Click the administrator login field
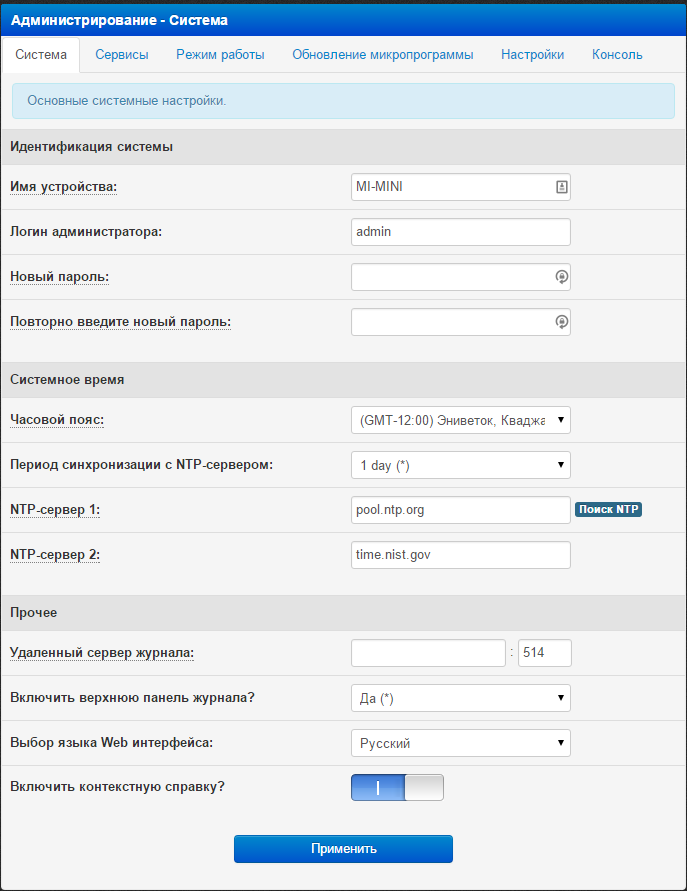This screenshot has width=687, height=891. (460, 232)
